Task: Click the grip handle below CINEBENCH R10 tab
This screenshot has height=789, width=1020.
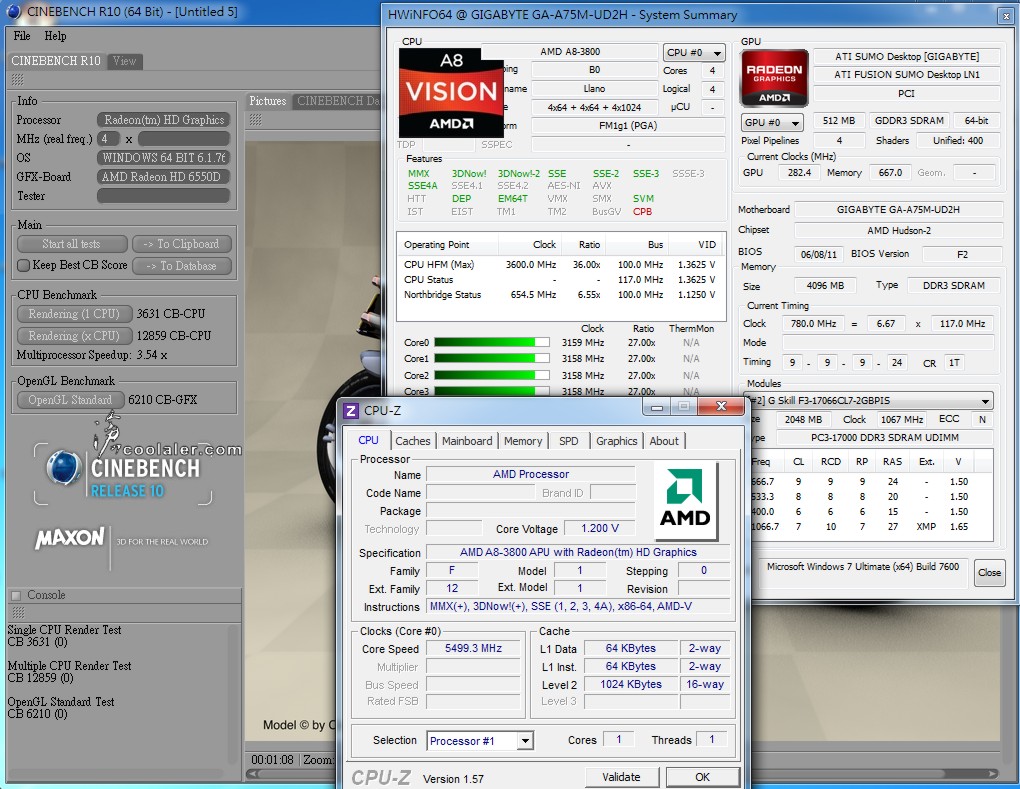Action: coord(18,79)
